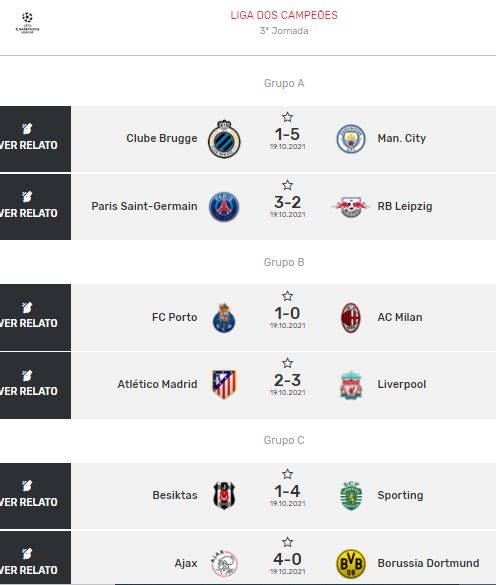The image size is (496, 585).
Task: Click the FC Porto crest
Action: [x=224, y=318]
